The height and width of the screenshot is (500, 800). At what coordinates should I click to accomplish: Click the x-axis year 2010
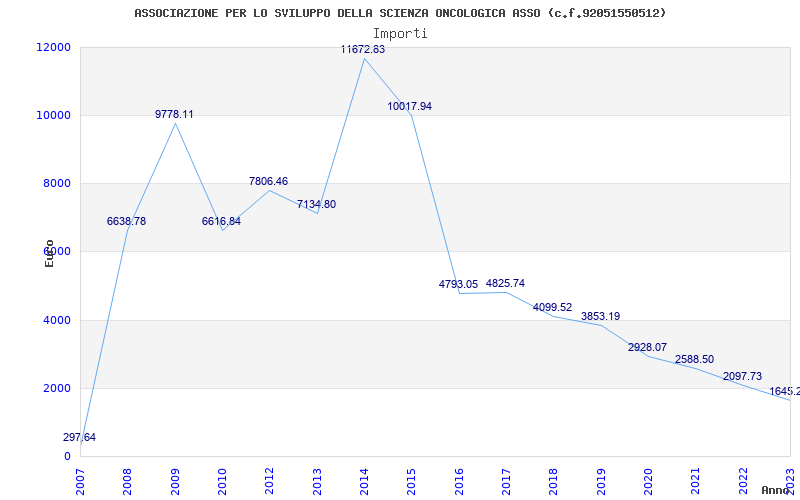222,481
